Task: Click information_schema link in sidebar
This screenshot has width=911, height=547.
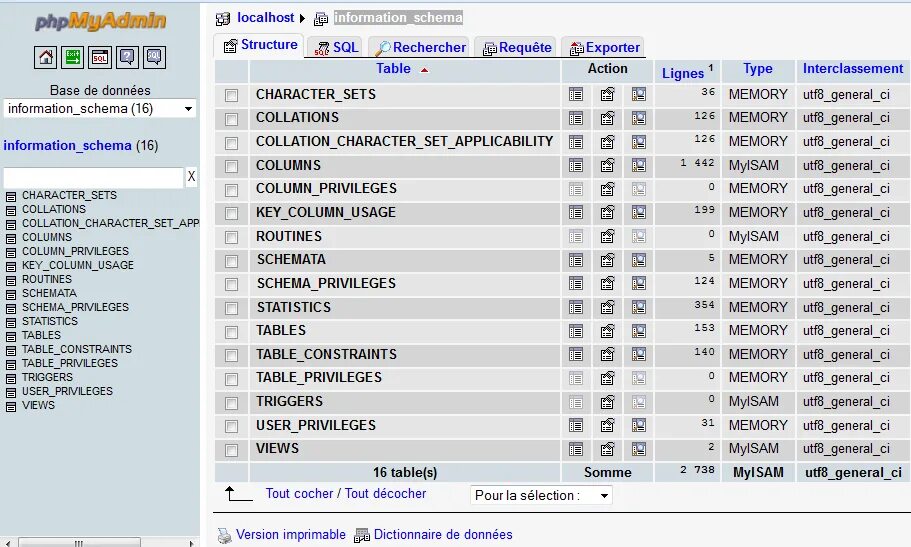Action: 67,145
